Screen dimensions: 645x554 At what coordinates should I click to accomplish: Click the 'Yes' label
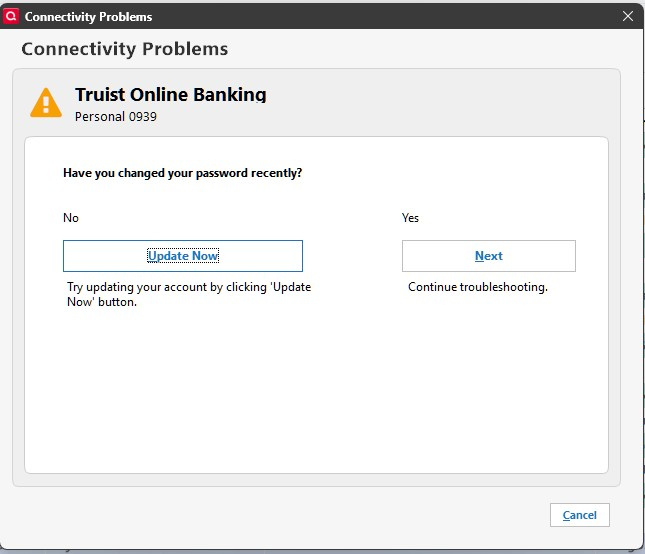pyautogui.click(x=410, y=218)
